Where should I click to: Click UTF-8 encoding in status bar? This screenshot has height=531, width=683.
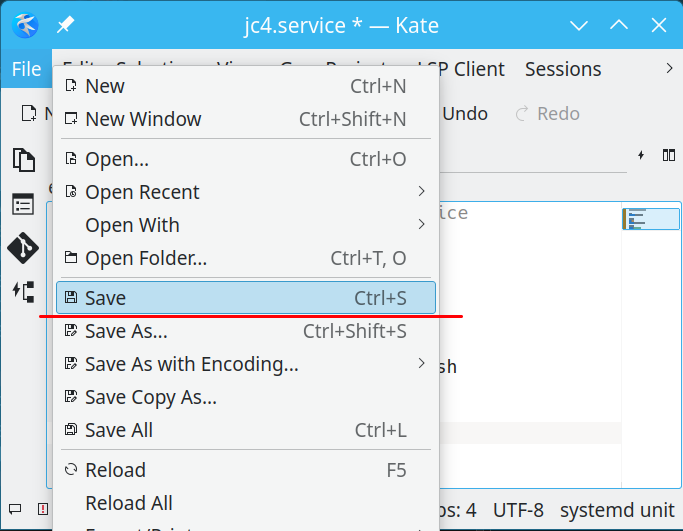[x=518, y=510]
